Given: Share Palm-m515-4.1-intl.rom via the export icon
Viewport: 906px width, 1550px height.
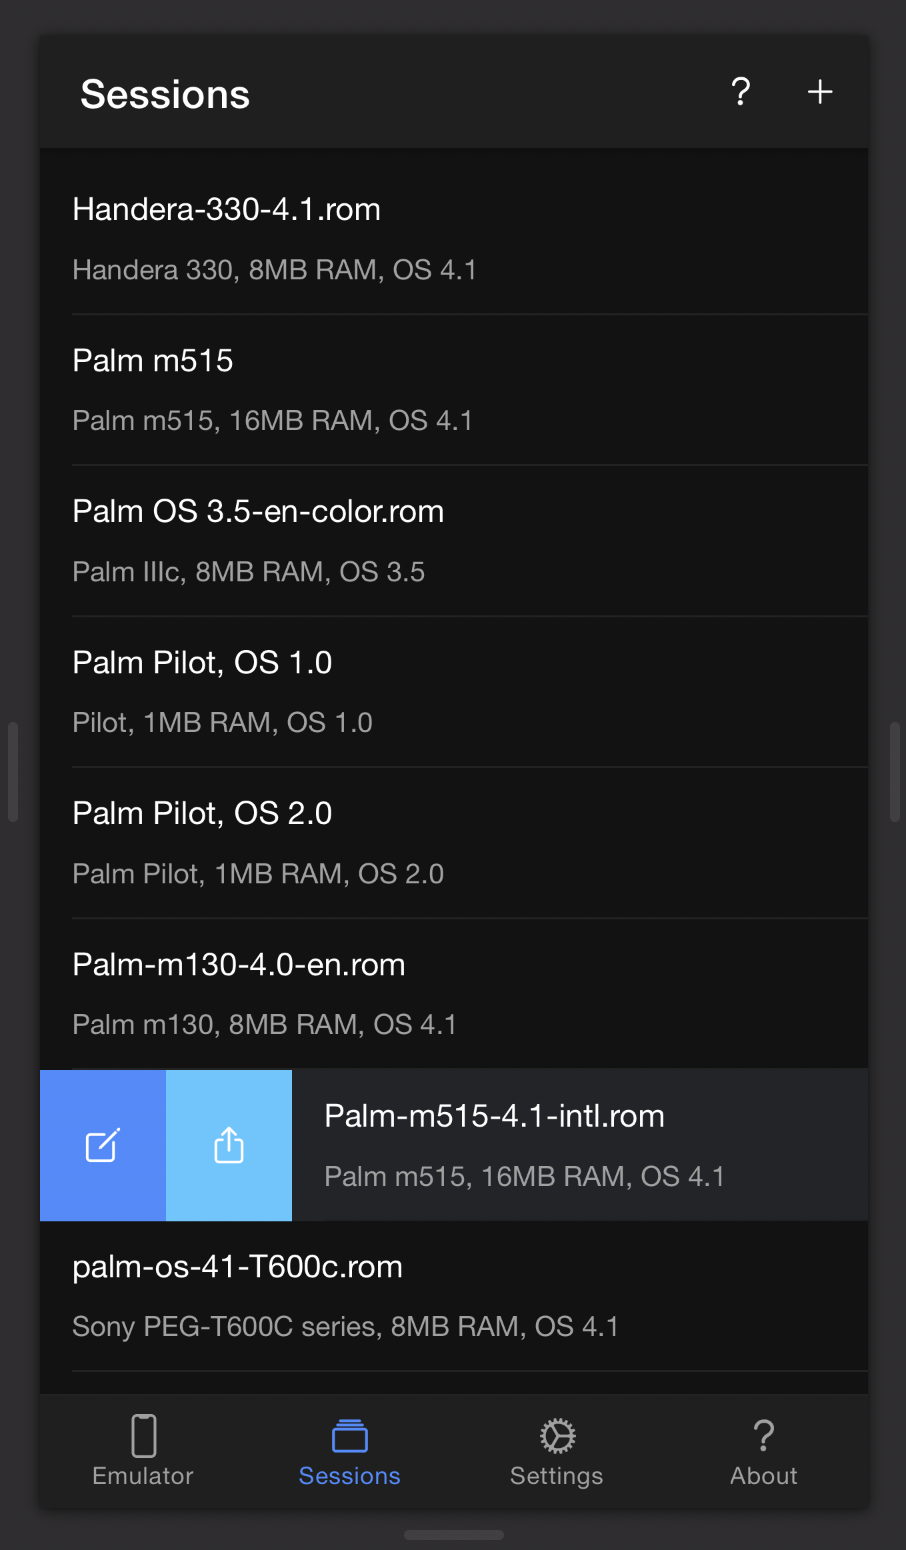Looking at the screenshot, I should coord(229,1146).
